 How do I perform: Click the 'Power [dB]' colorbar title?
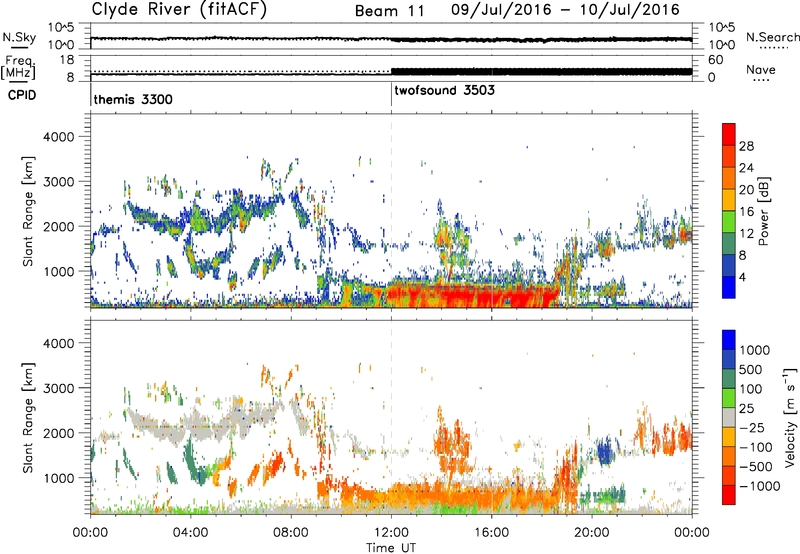tap(763, 211)
